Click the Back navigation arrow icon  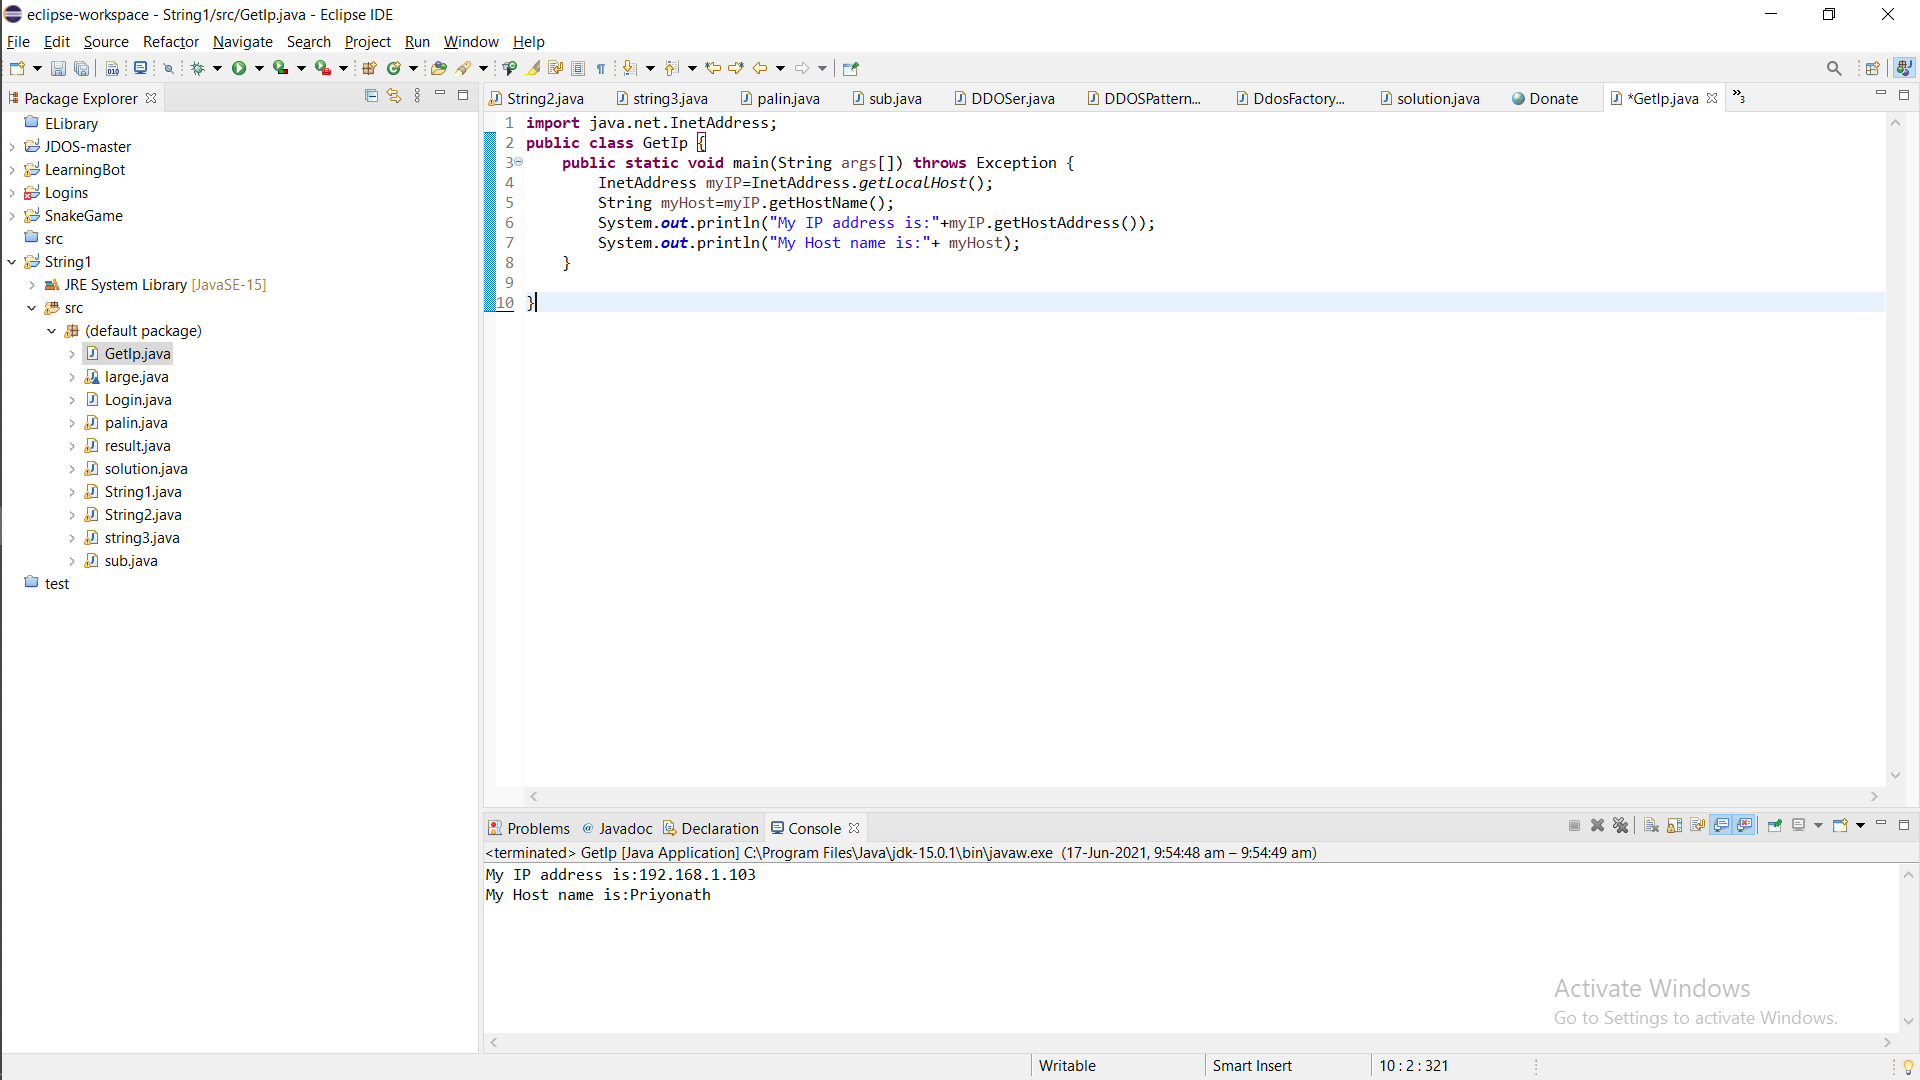[x=760, y=68]
